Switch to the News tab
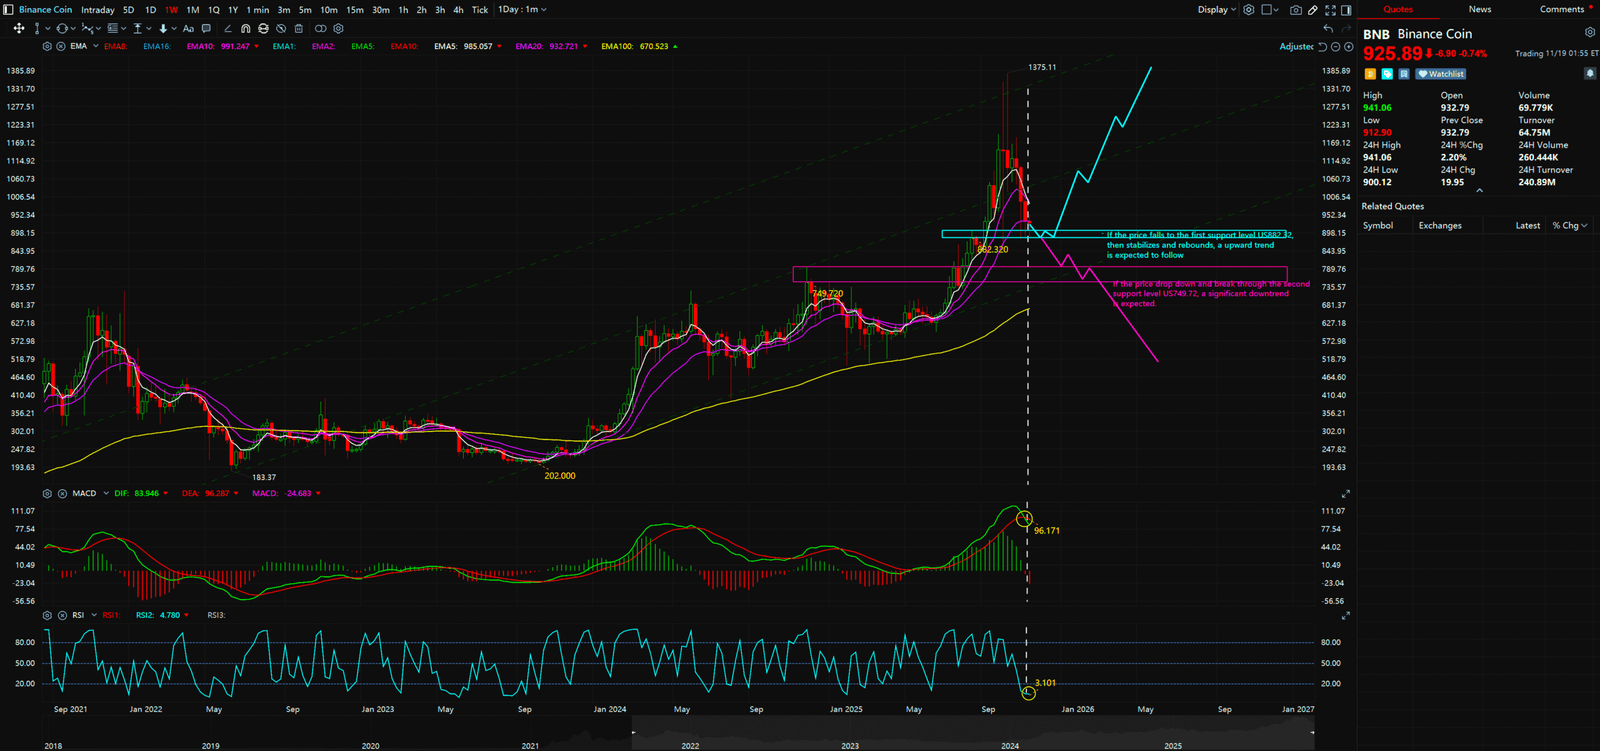Viewport: 1600px width, 751px height. [1479, 9]
